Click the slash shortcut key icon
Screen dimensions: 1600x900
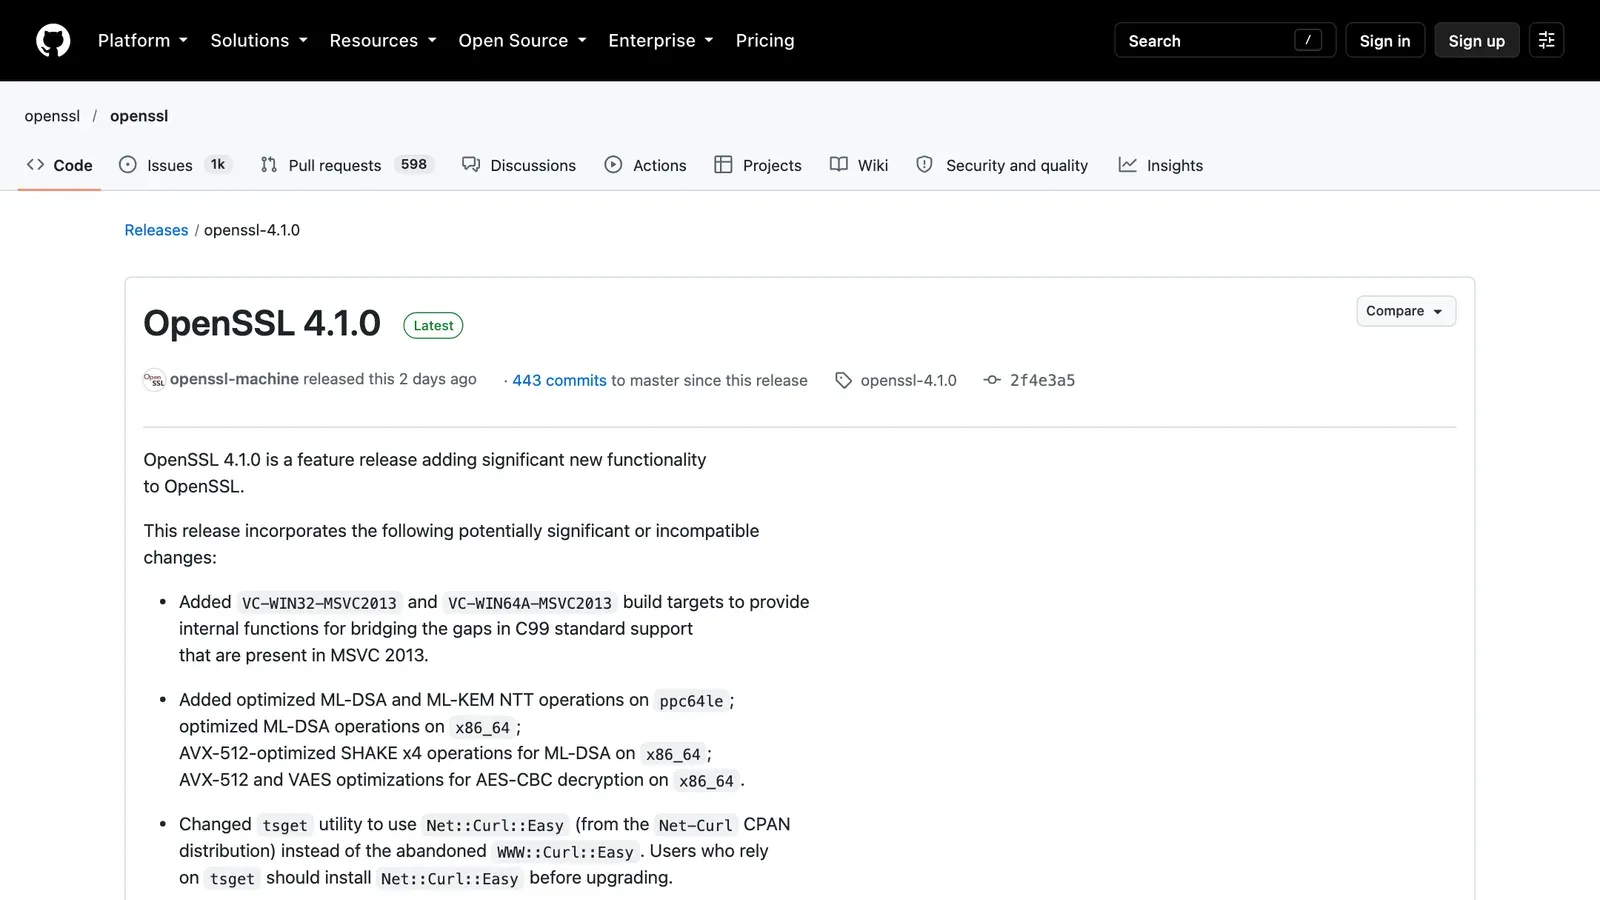pos(1308,40)
